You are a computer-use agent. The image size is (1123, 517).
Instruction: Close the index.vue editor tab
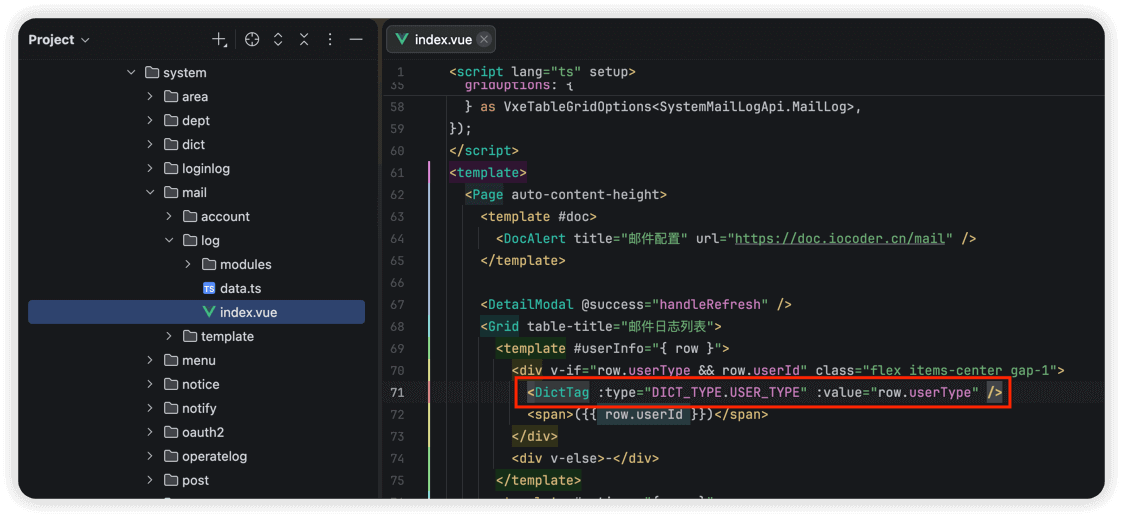[484, 40]
